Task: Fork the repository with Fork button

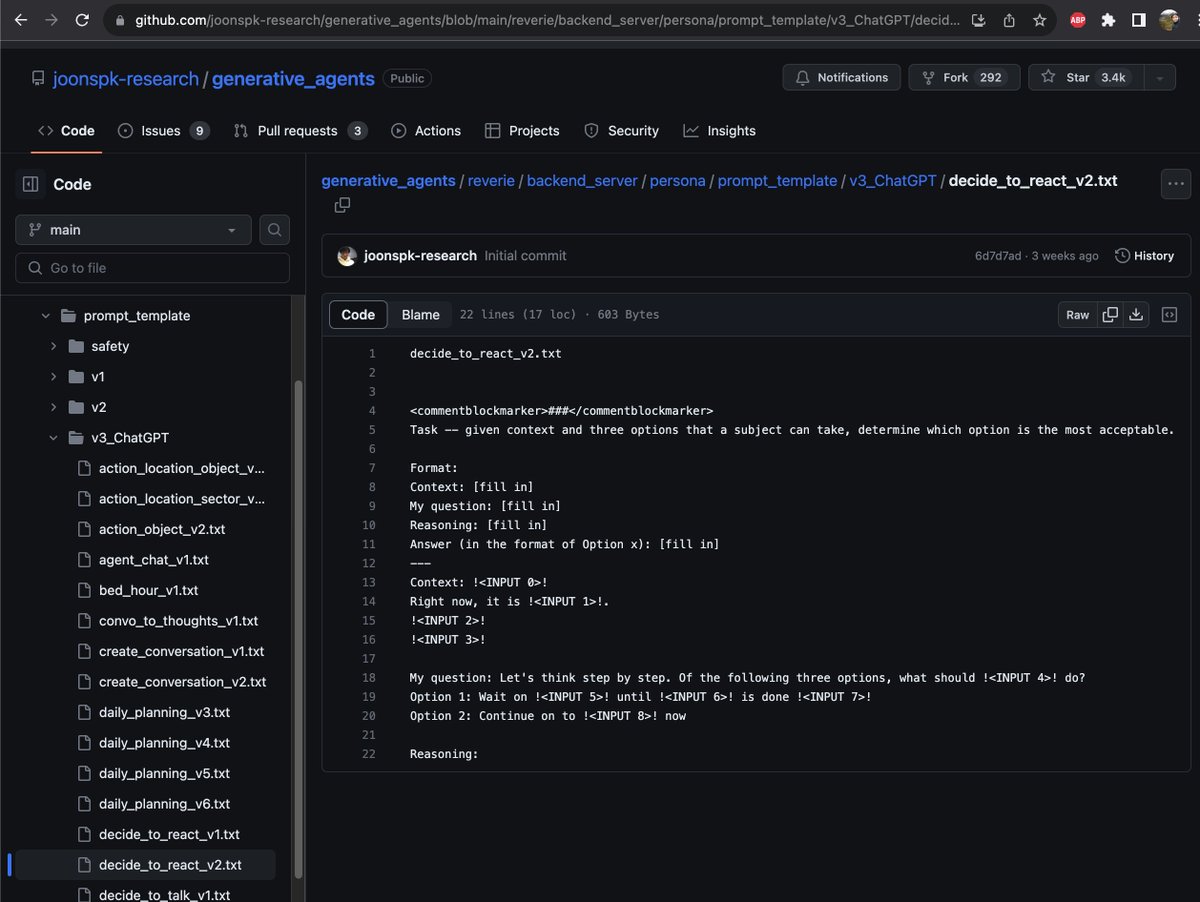Action: point(964,78)
